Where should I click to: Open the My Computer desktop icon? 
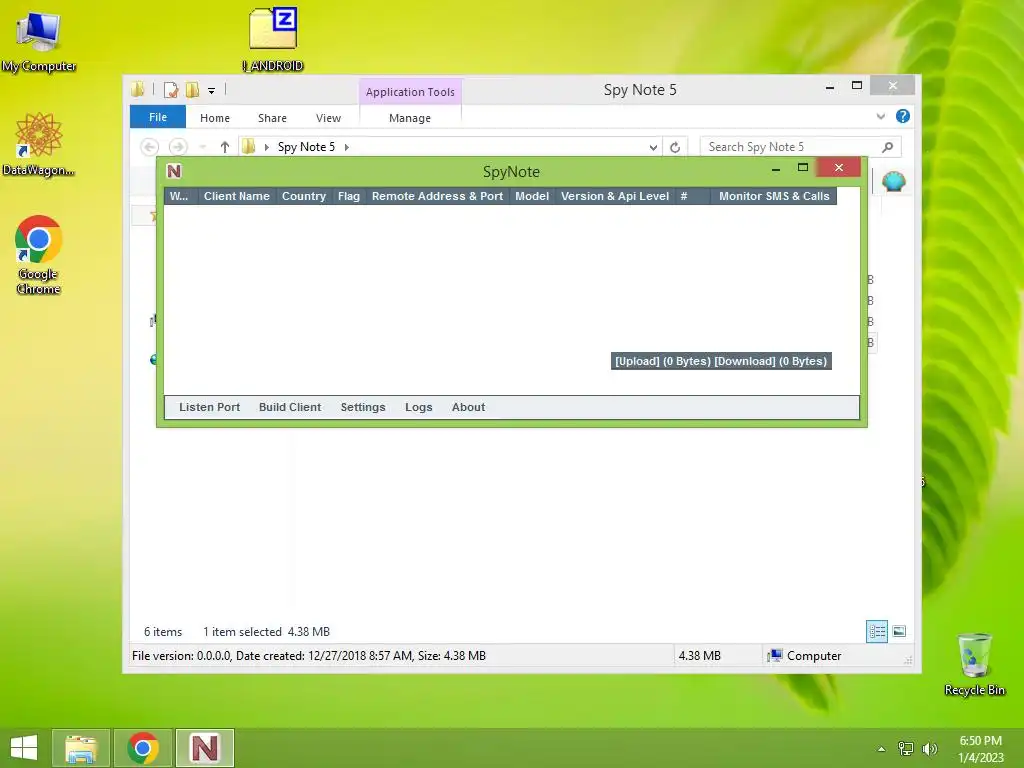pos(39,40)
